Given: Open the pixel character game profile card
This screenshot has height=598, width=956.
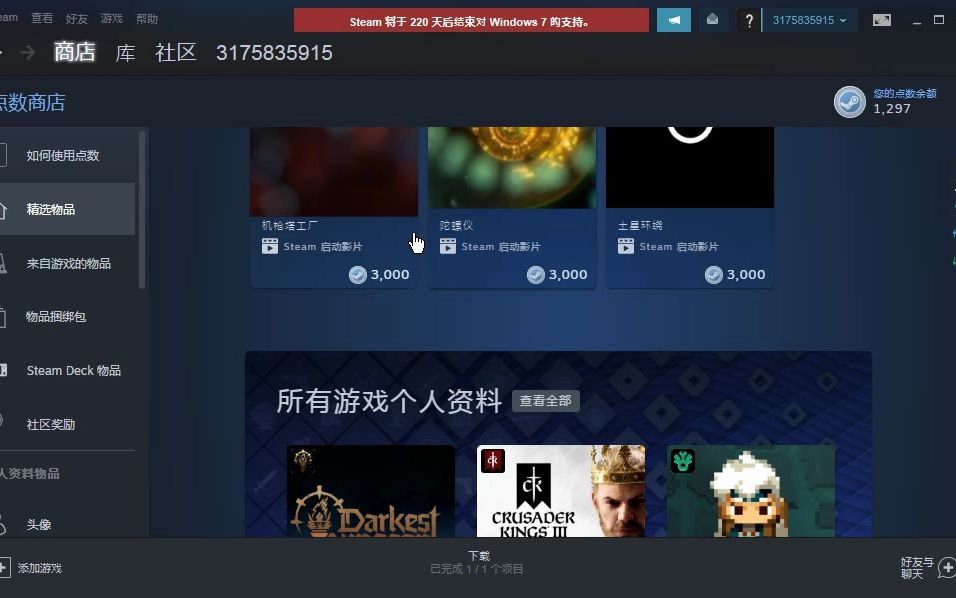Looking at the screenshot, I should click(751, 491).
